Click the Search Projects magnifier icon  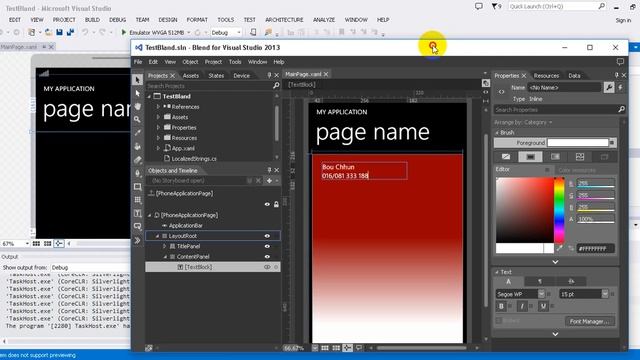click(x=276, y=86)
